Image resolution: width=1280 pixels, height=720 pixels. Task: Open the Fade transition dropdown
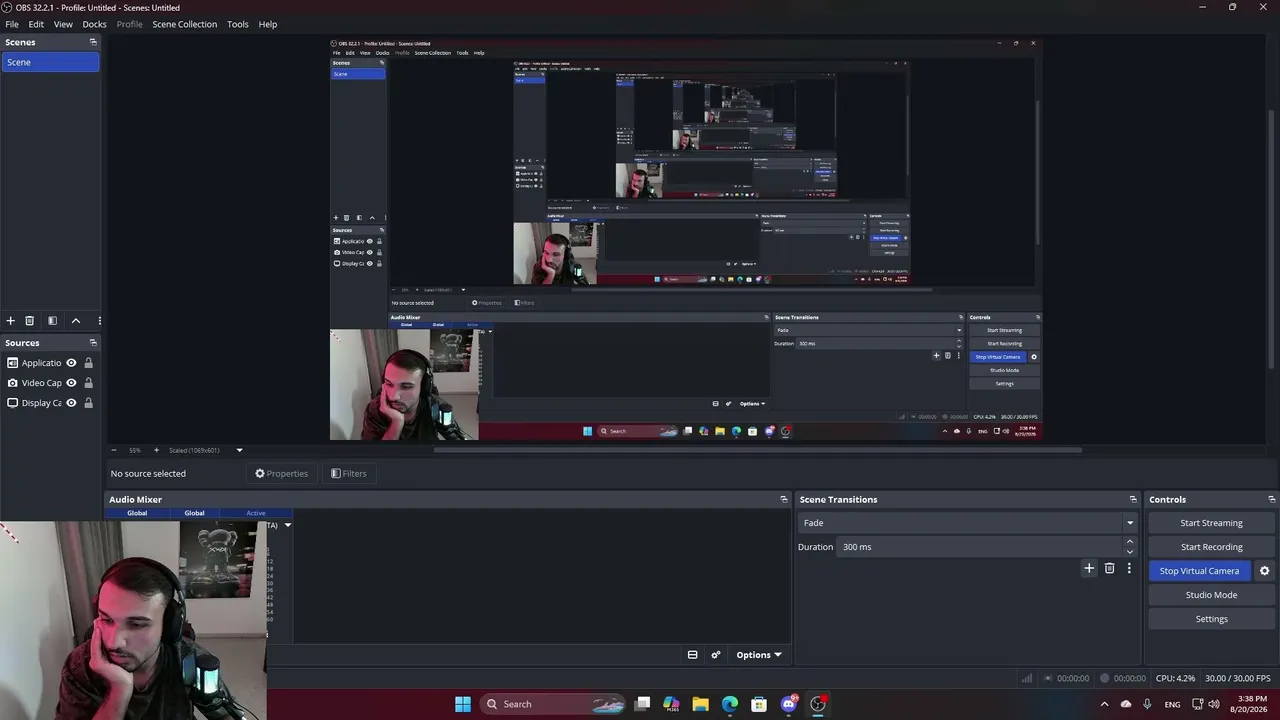point(968,523)
